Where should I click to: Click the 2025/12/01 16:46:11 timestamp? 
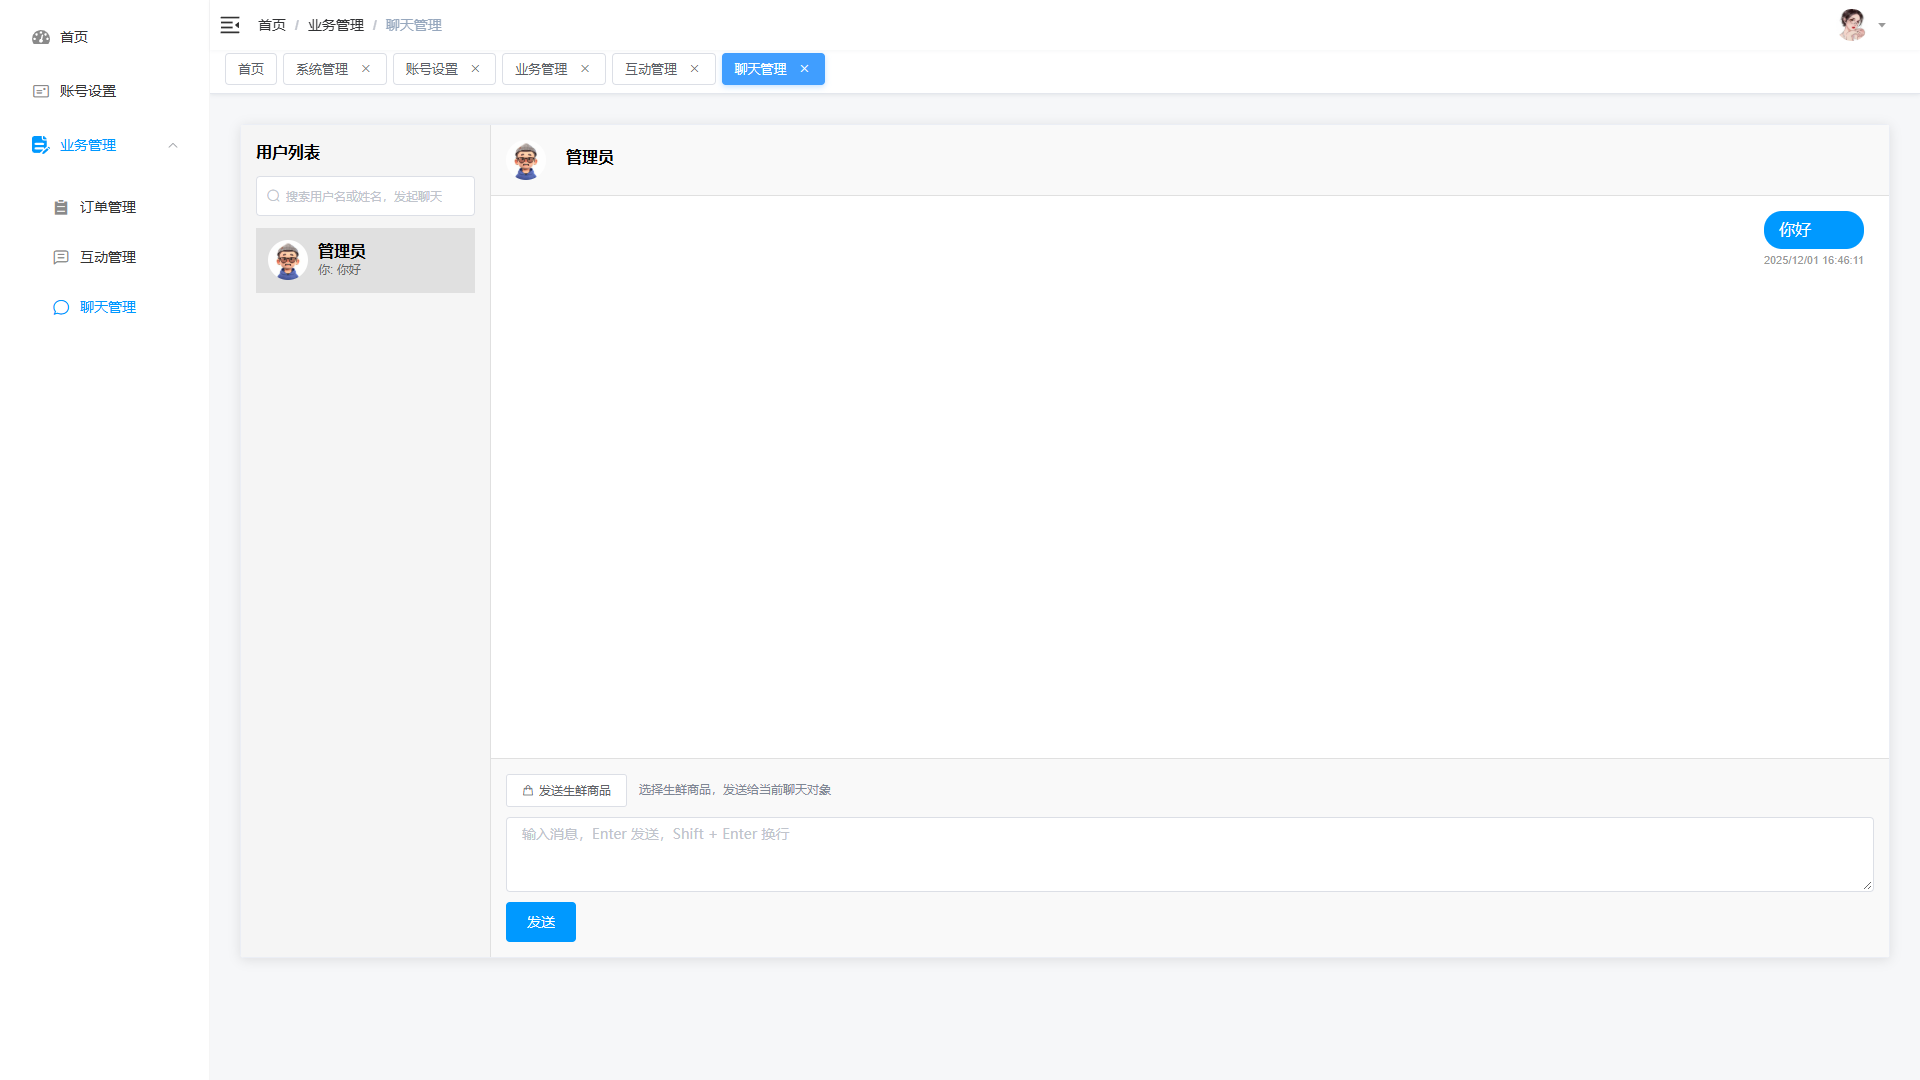tap(1813, 260)
